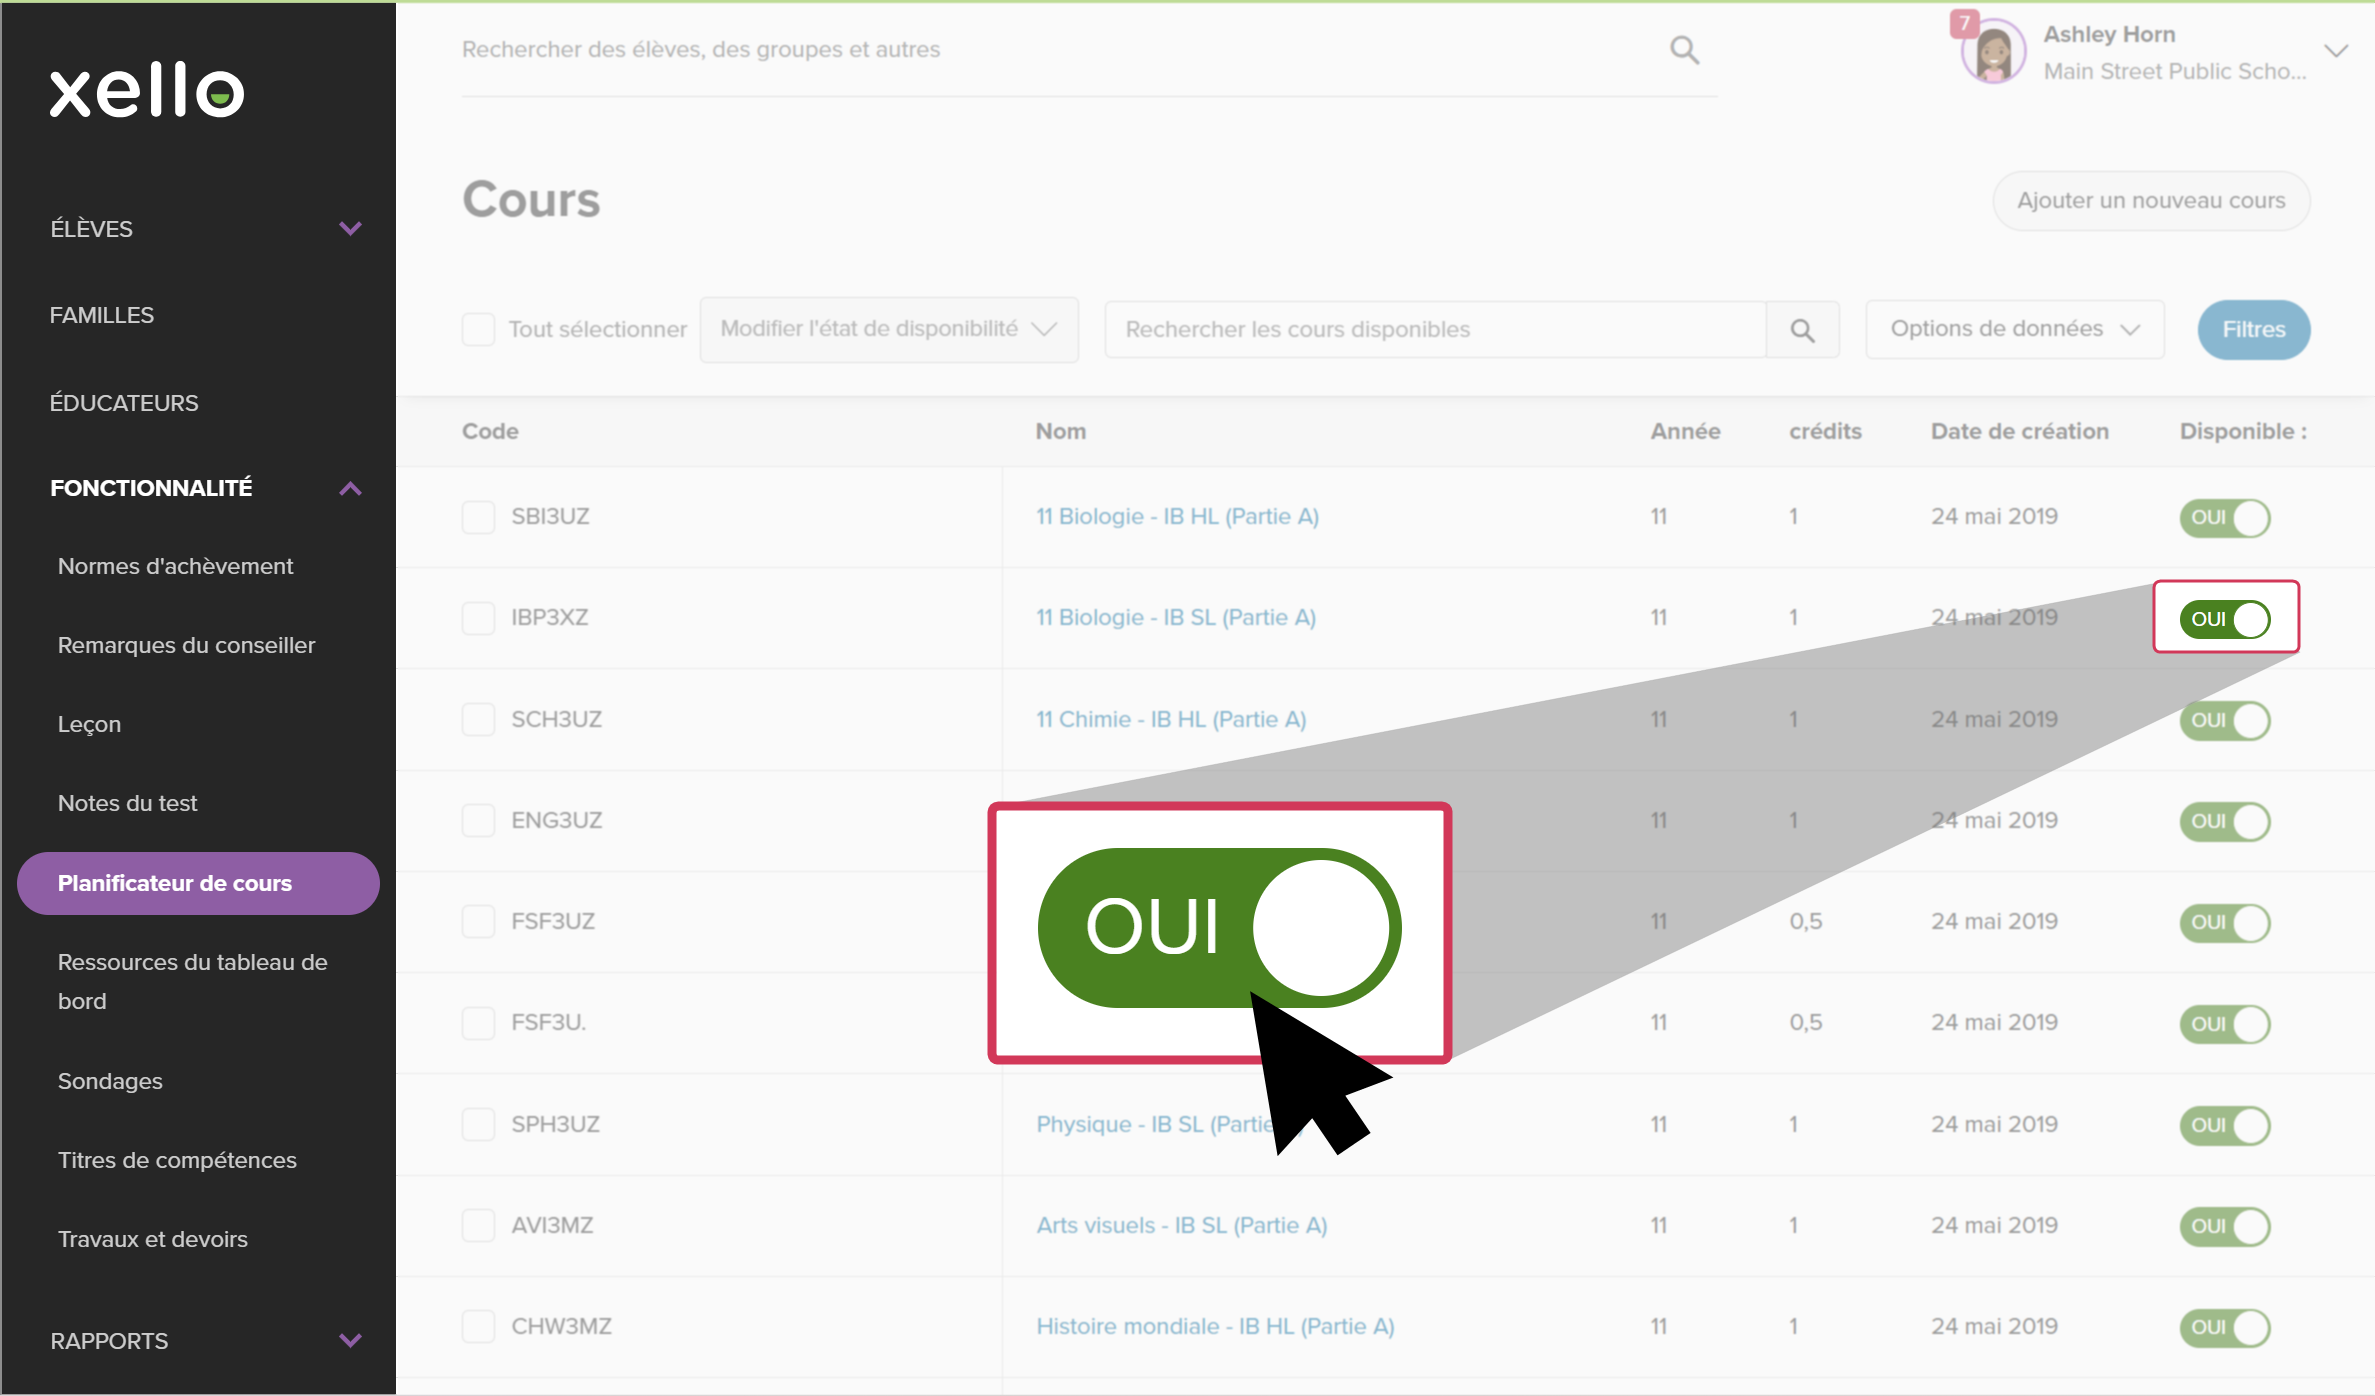Click the Année column header
Image resolution: width=2375 pixels, height=1396 pixels.
coord(1685,431)
